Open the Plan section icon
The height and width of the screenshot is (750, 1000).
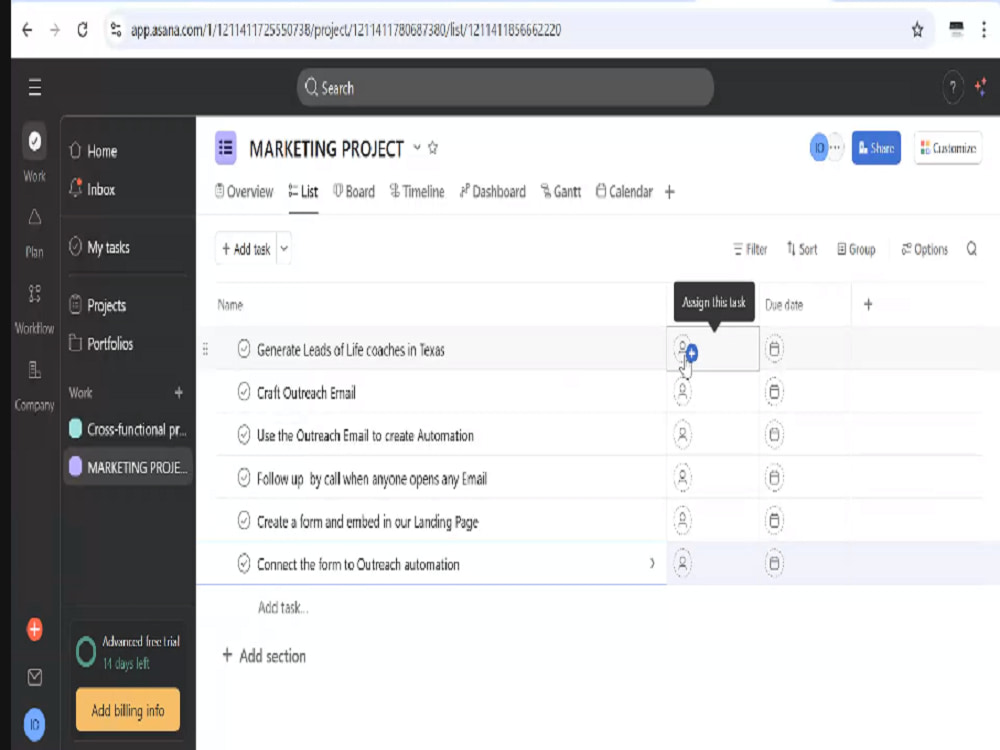coord(34,217)
